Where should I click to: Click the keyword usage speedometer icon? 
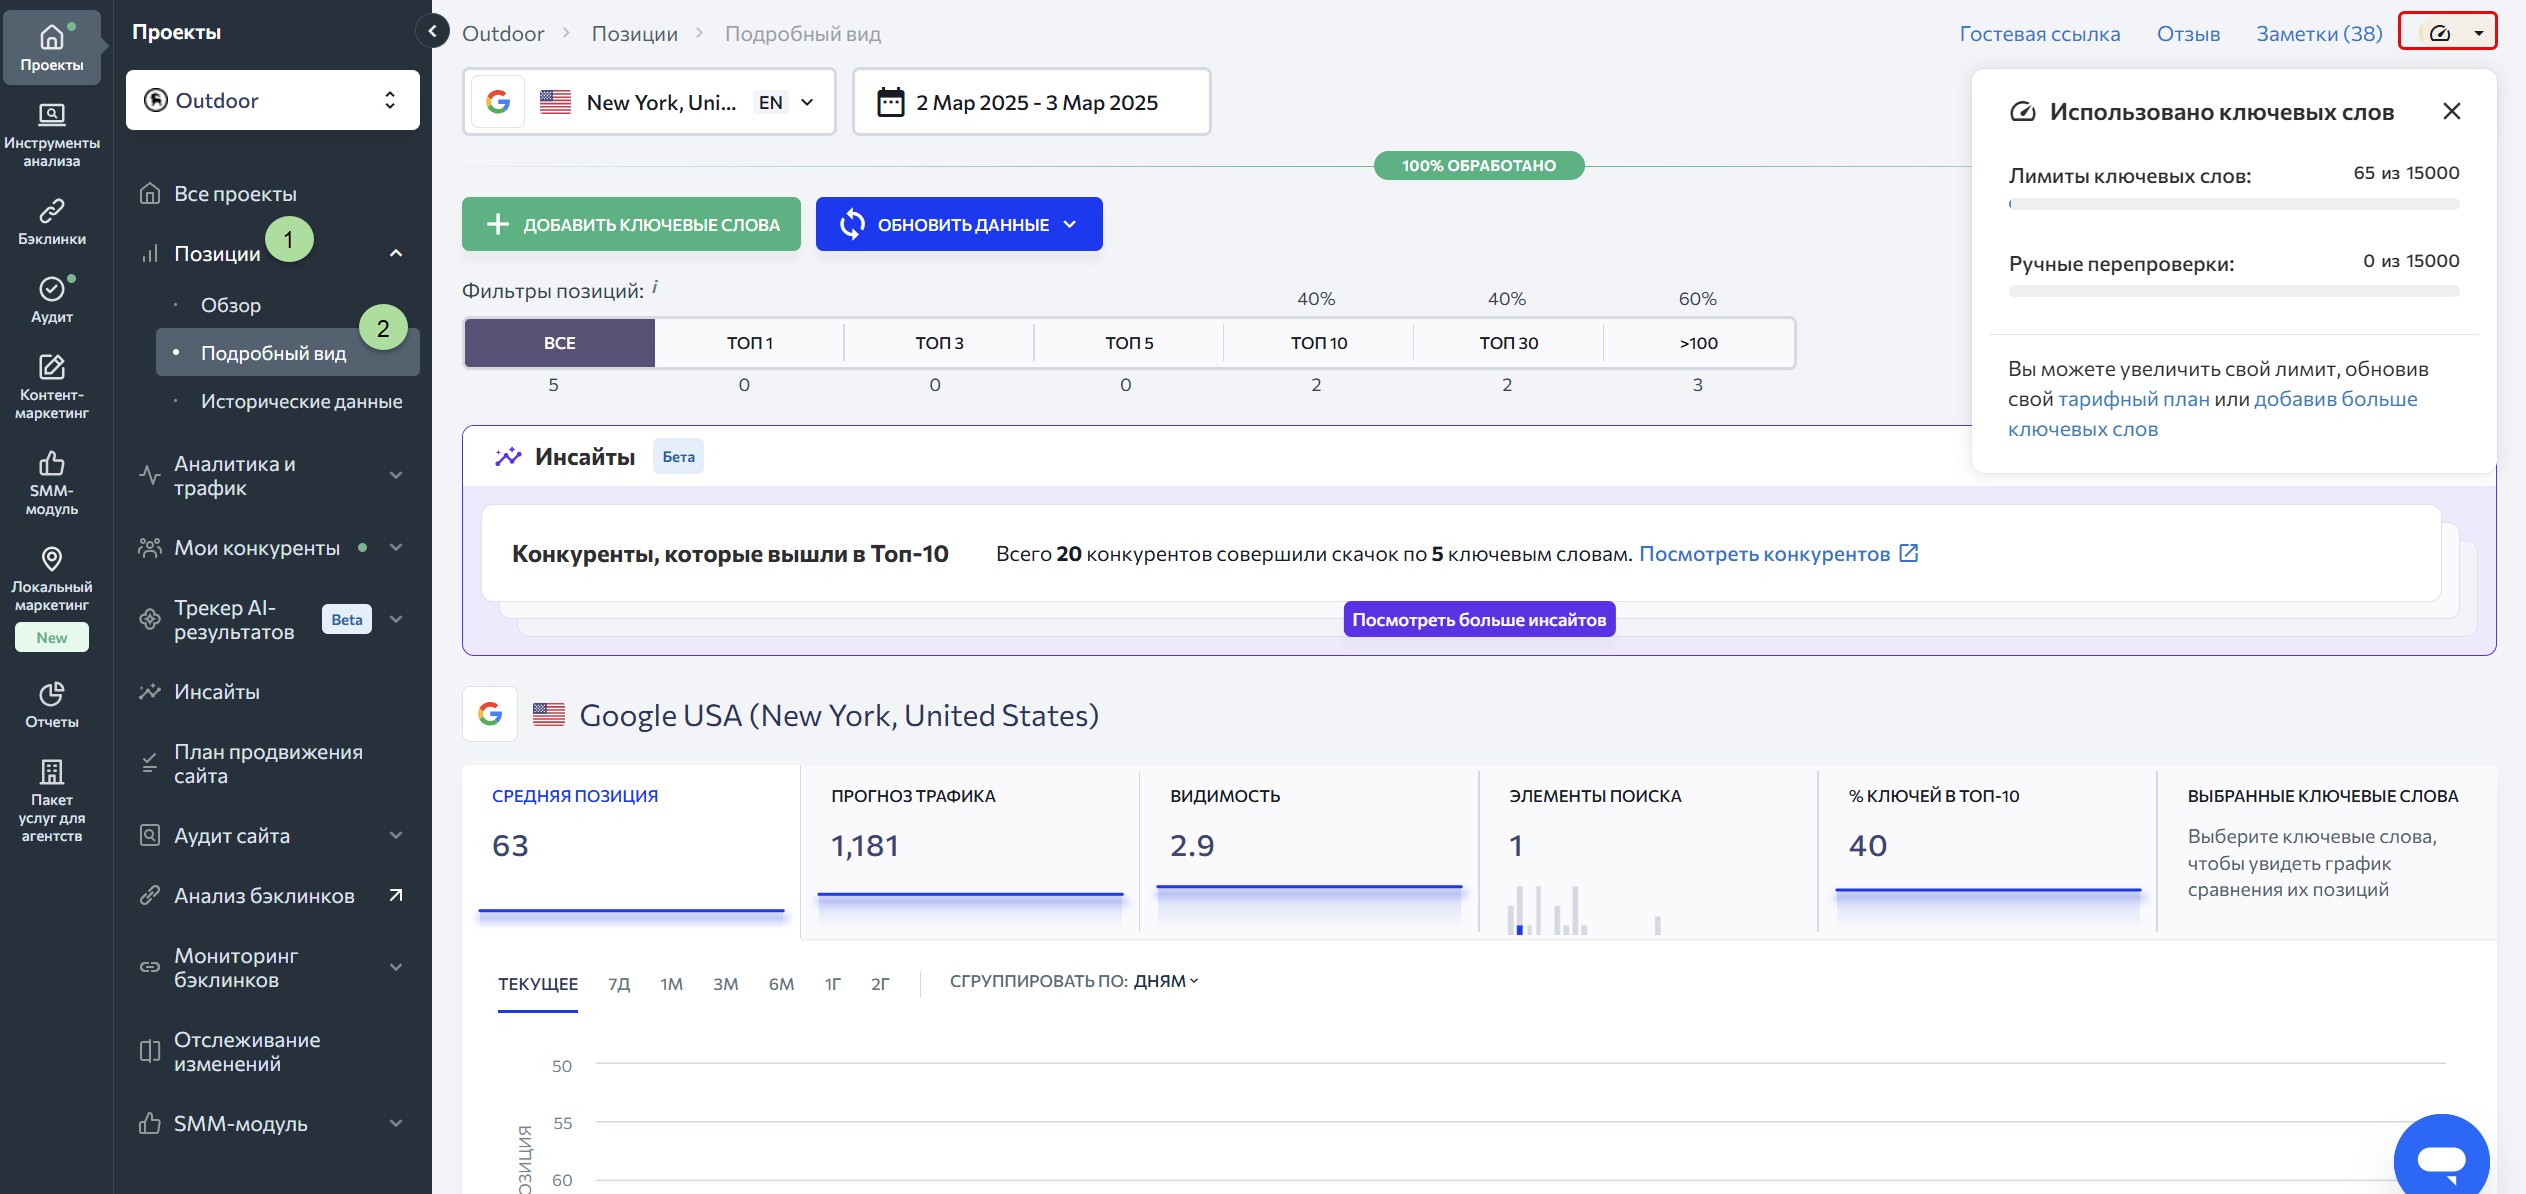pos(2440,33)
